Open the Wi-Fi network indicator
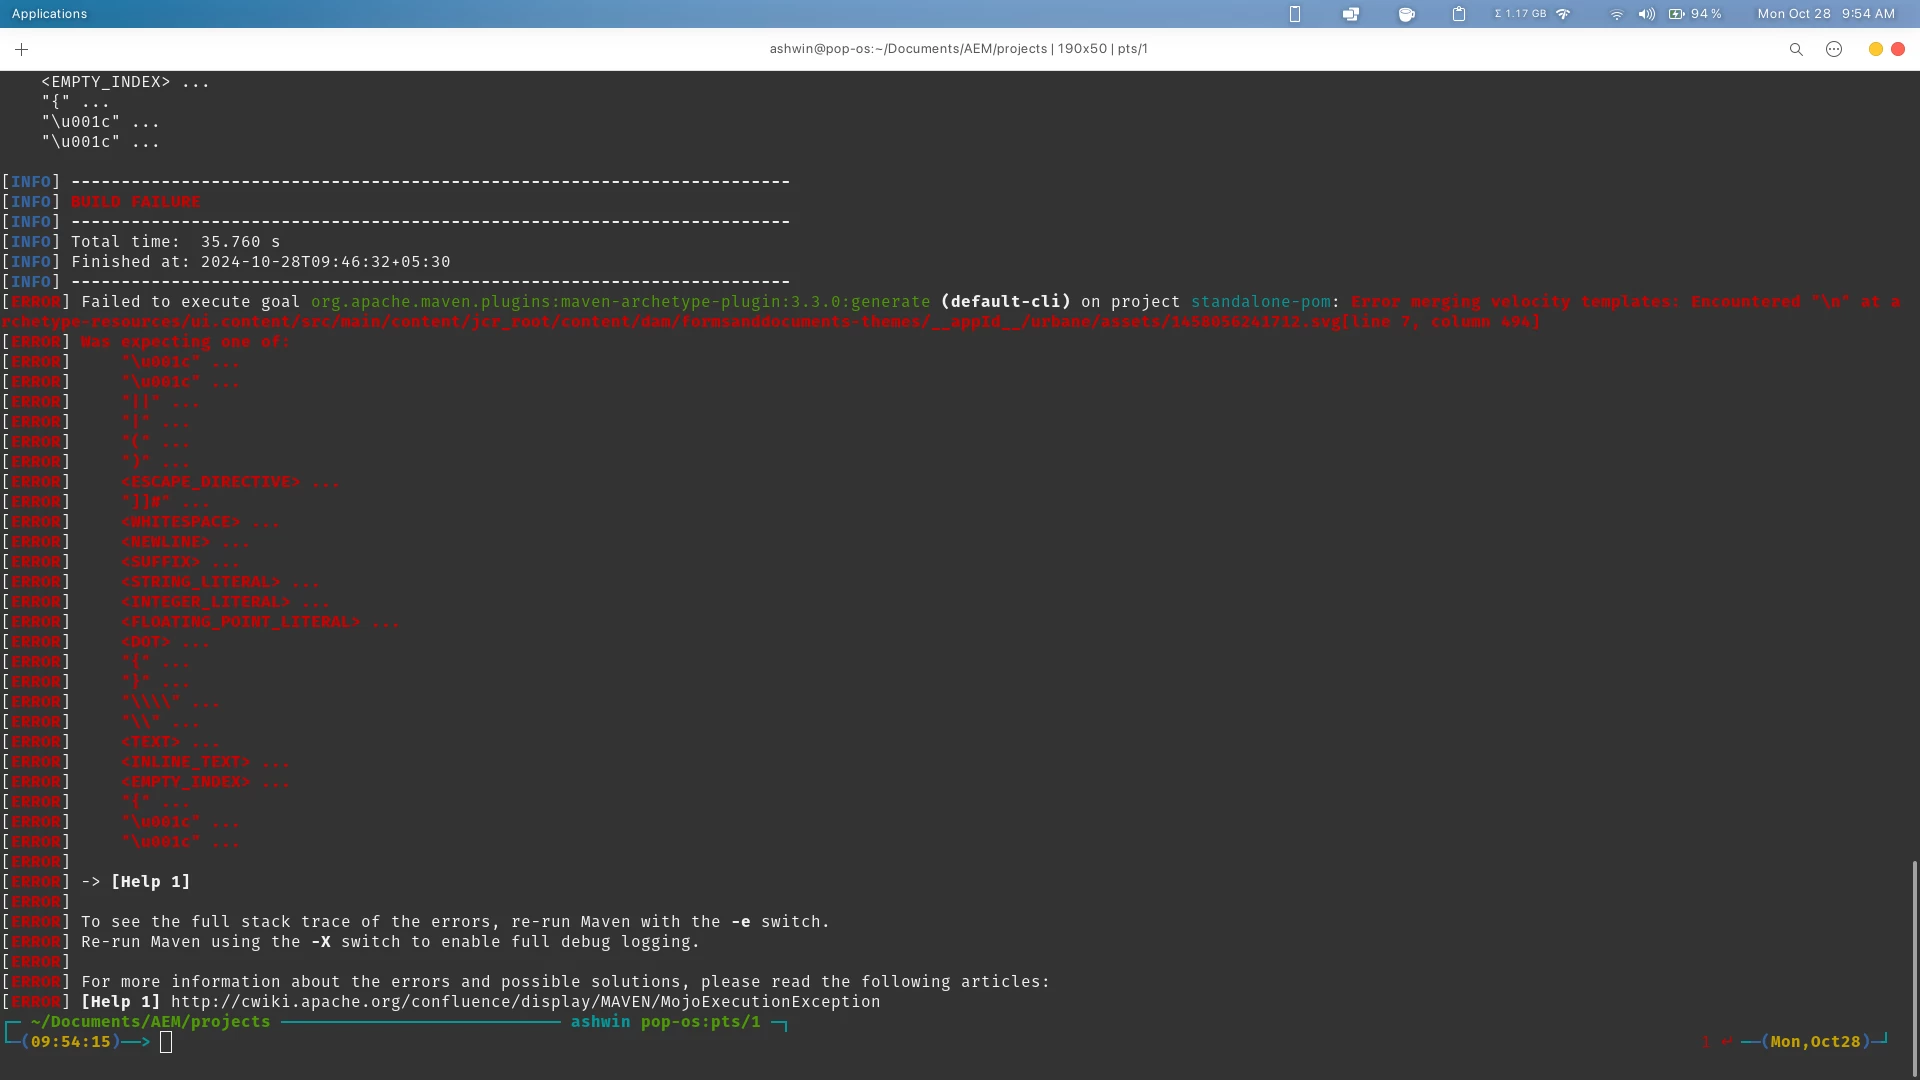Viewport: 1920px width, 1080px height. [1616, 14]
